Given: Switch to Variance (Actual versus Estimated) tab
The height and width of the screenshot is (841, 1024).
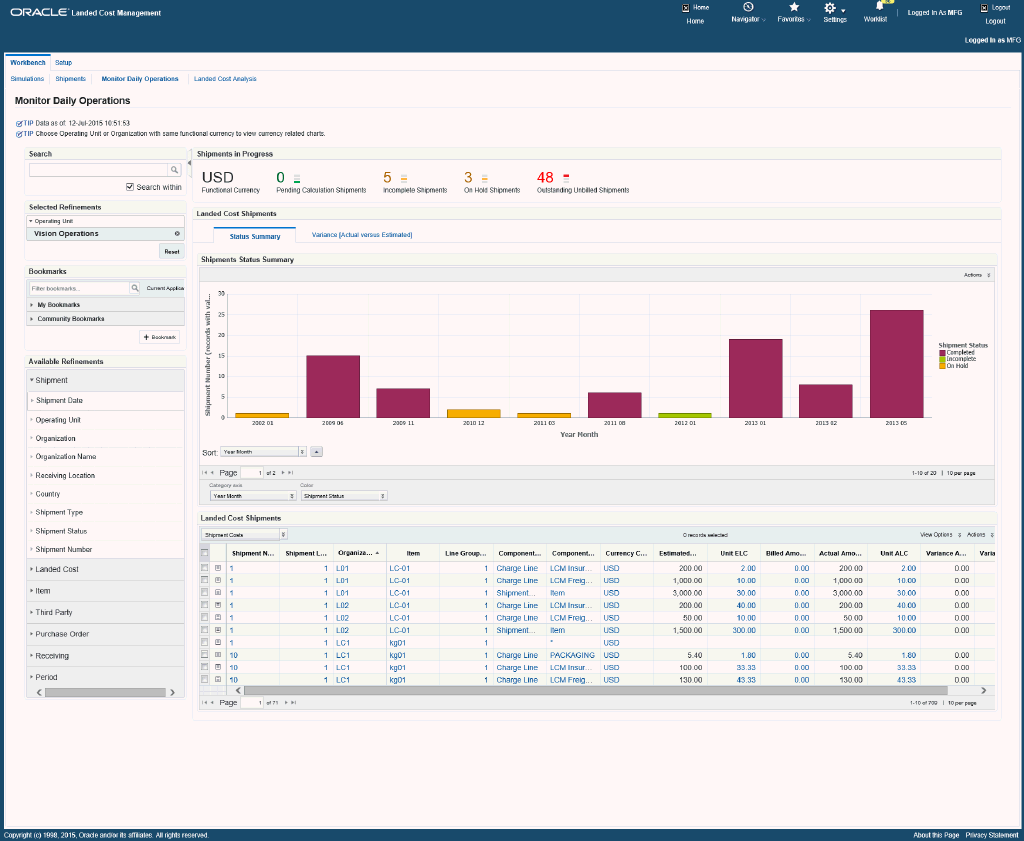Looking at the screenshot, I should [362, 234].
